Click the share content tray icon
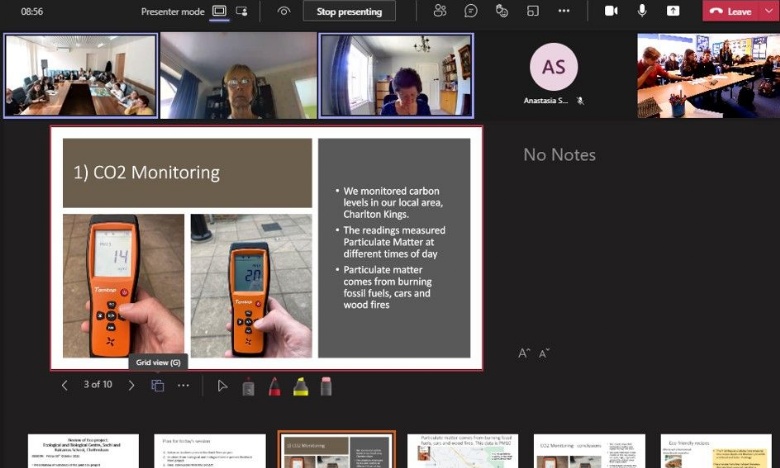The height and width of the screenshot is (468, 780). point(673,11)
